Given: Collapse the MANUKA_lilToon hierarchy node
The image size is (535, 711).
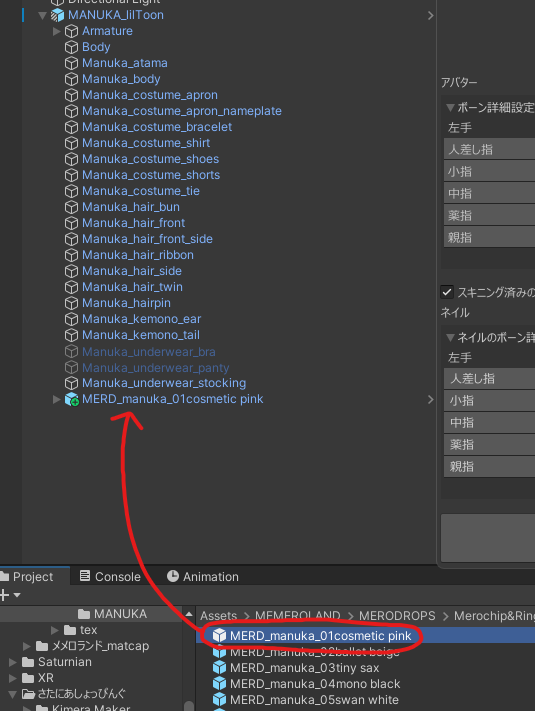Looking at the screenshot, I should coord(43,15).
